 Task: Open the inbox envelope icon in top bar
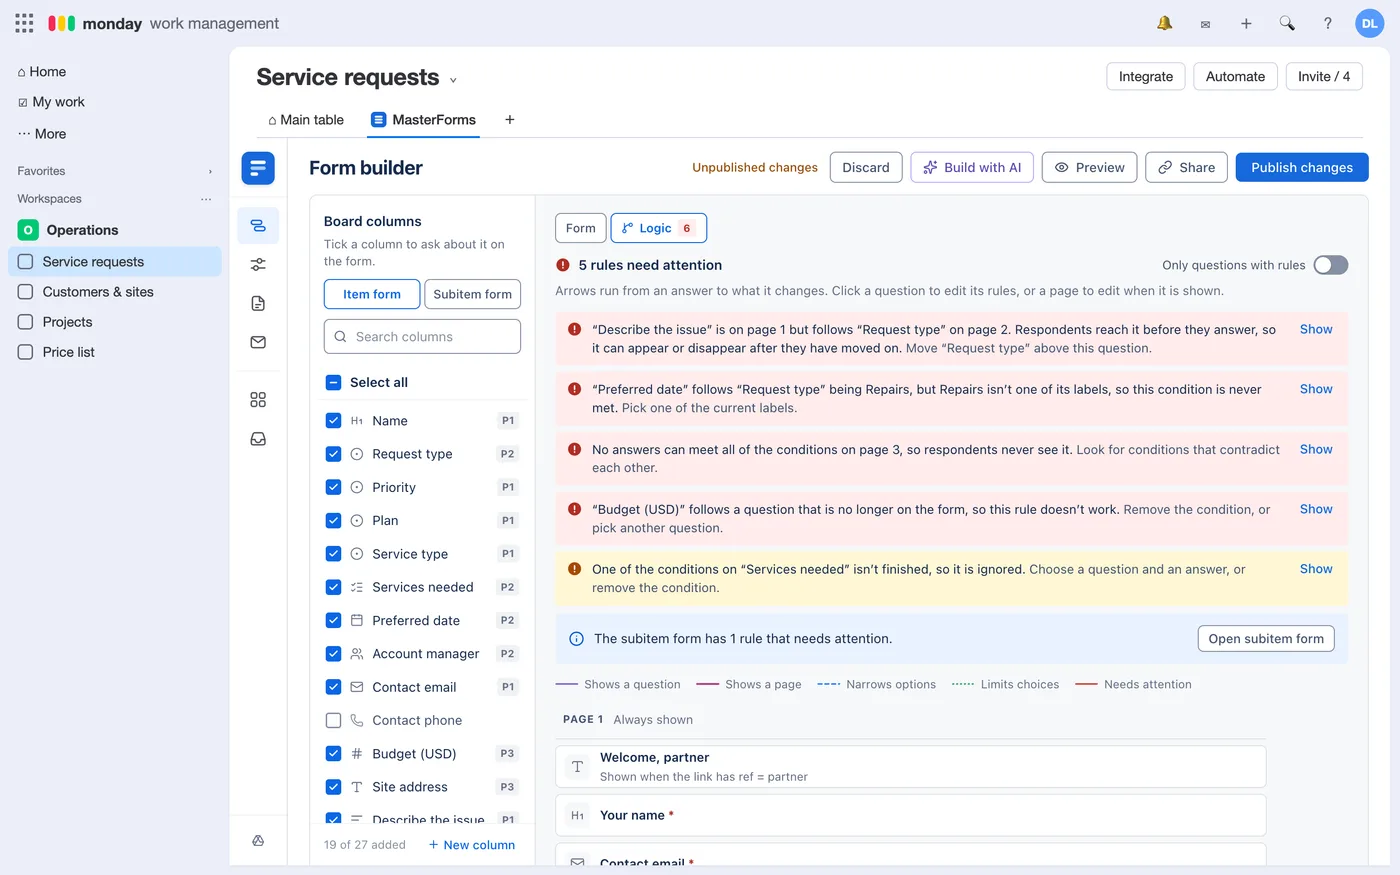click(x=1205, y=24)
